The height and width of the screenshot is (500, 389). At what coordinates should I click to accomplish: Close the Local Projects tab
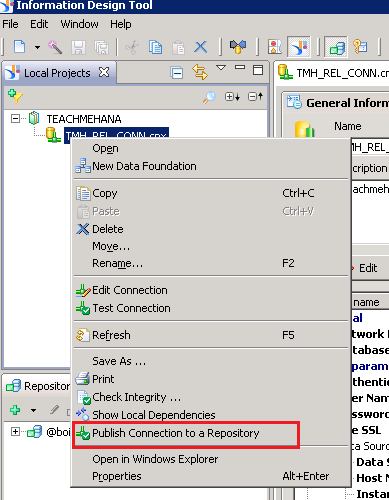[104, 72]
